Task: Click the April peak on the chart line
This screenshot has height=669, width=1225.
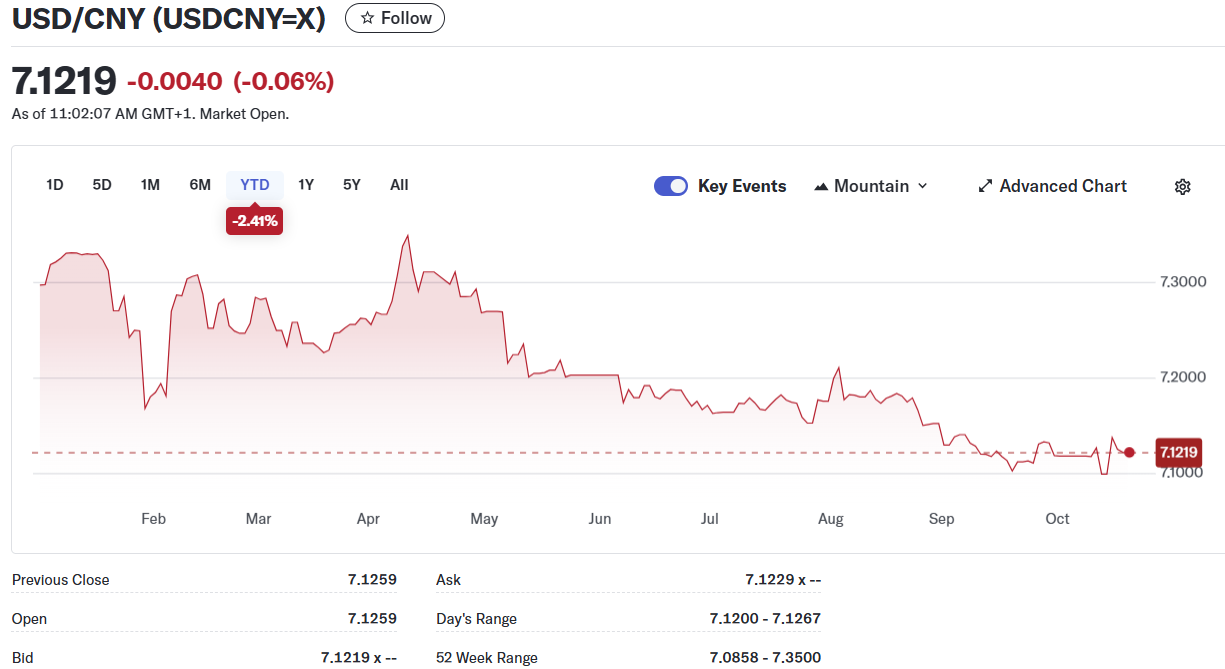Action: coord(407,237)
